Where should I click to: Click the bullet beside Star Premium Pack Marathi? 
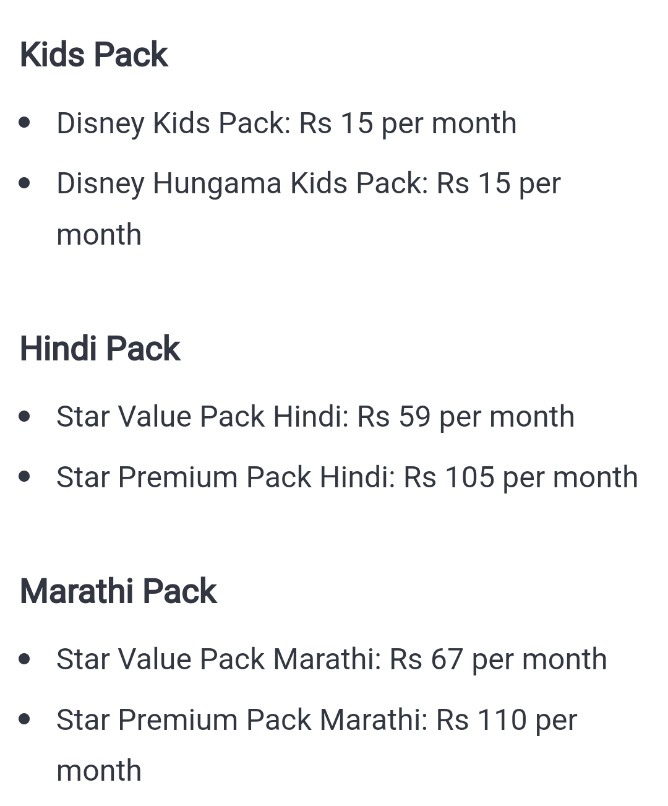(x=25, y=720)
